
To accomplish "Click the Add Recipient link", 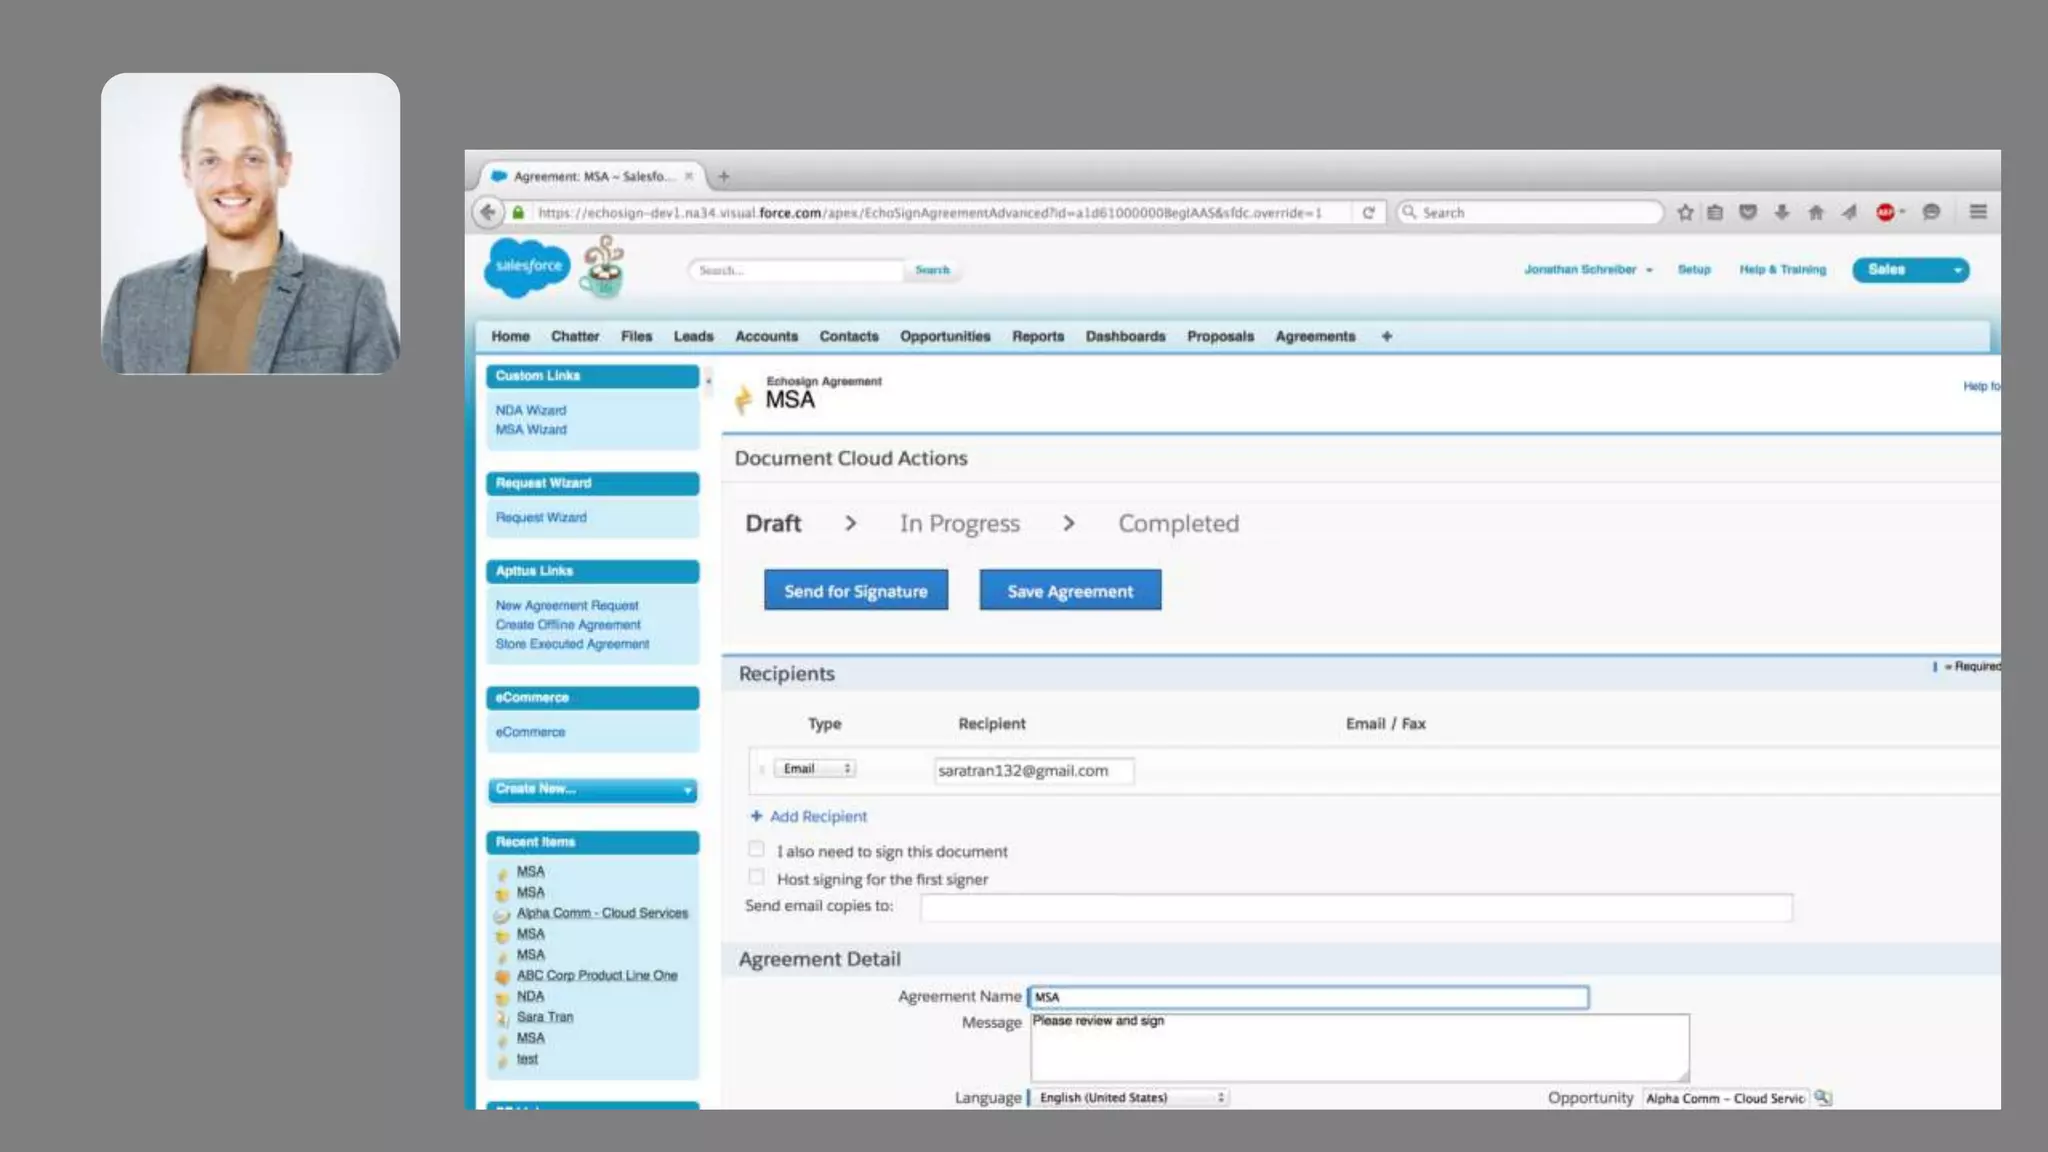I will click(x=816, y=816).
